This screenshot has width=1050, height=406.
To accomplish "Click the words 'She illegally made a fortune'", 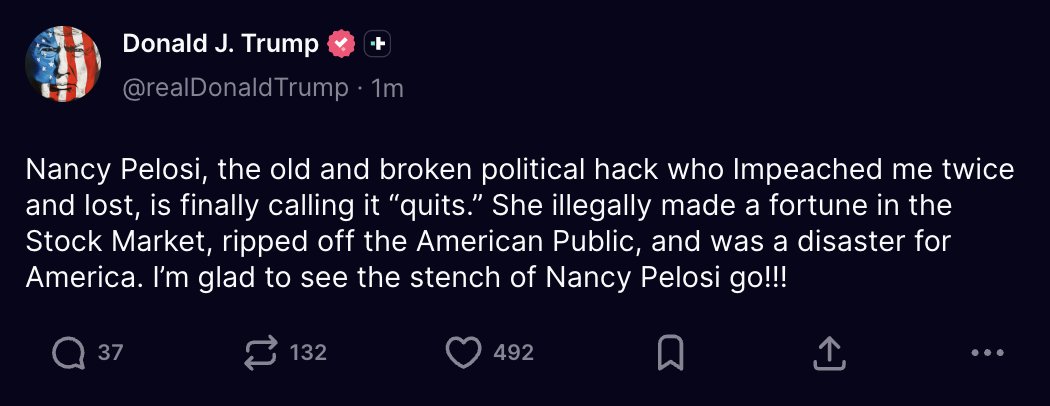I will (613, 205).
